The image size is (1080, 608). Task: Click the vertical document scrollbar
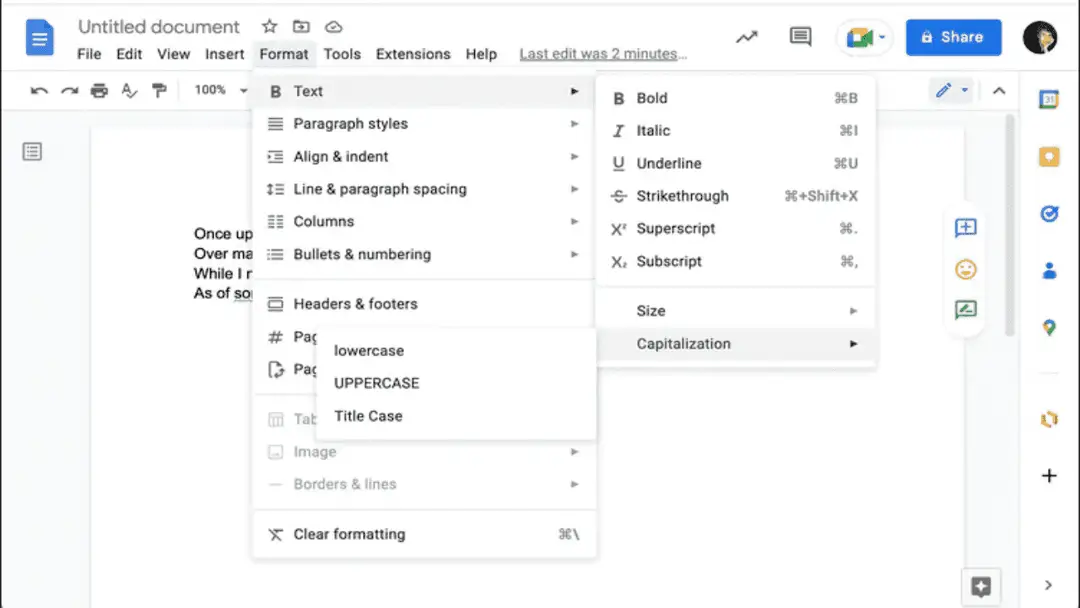1010,226
